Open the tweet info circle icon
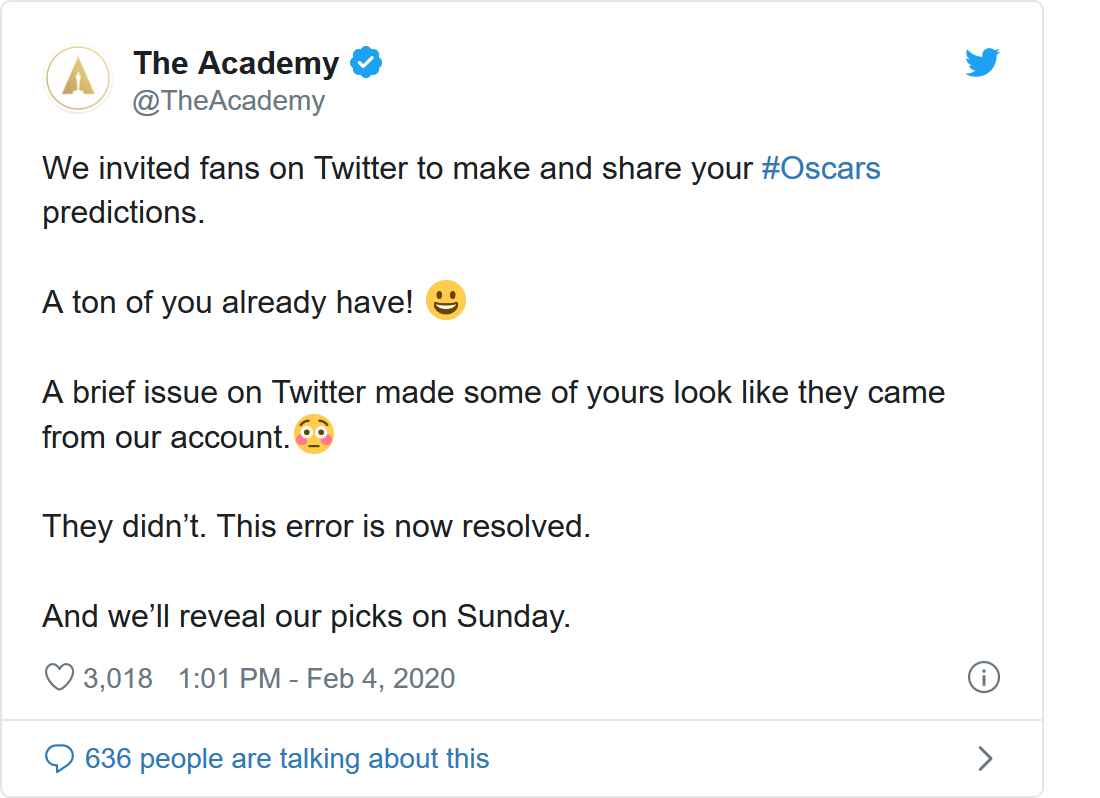The image size is (1100, 798). pyautogui.click(x=984, y=677)
